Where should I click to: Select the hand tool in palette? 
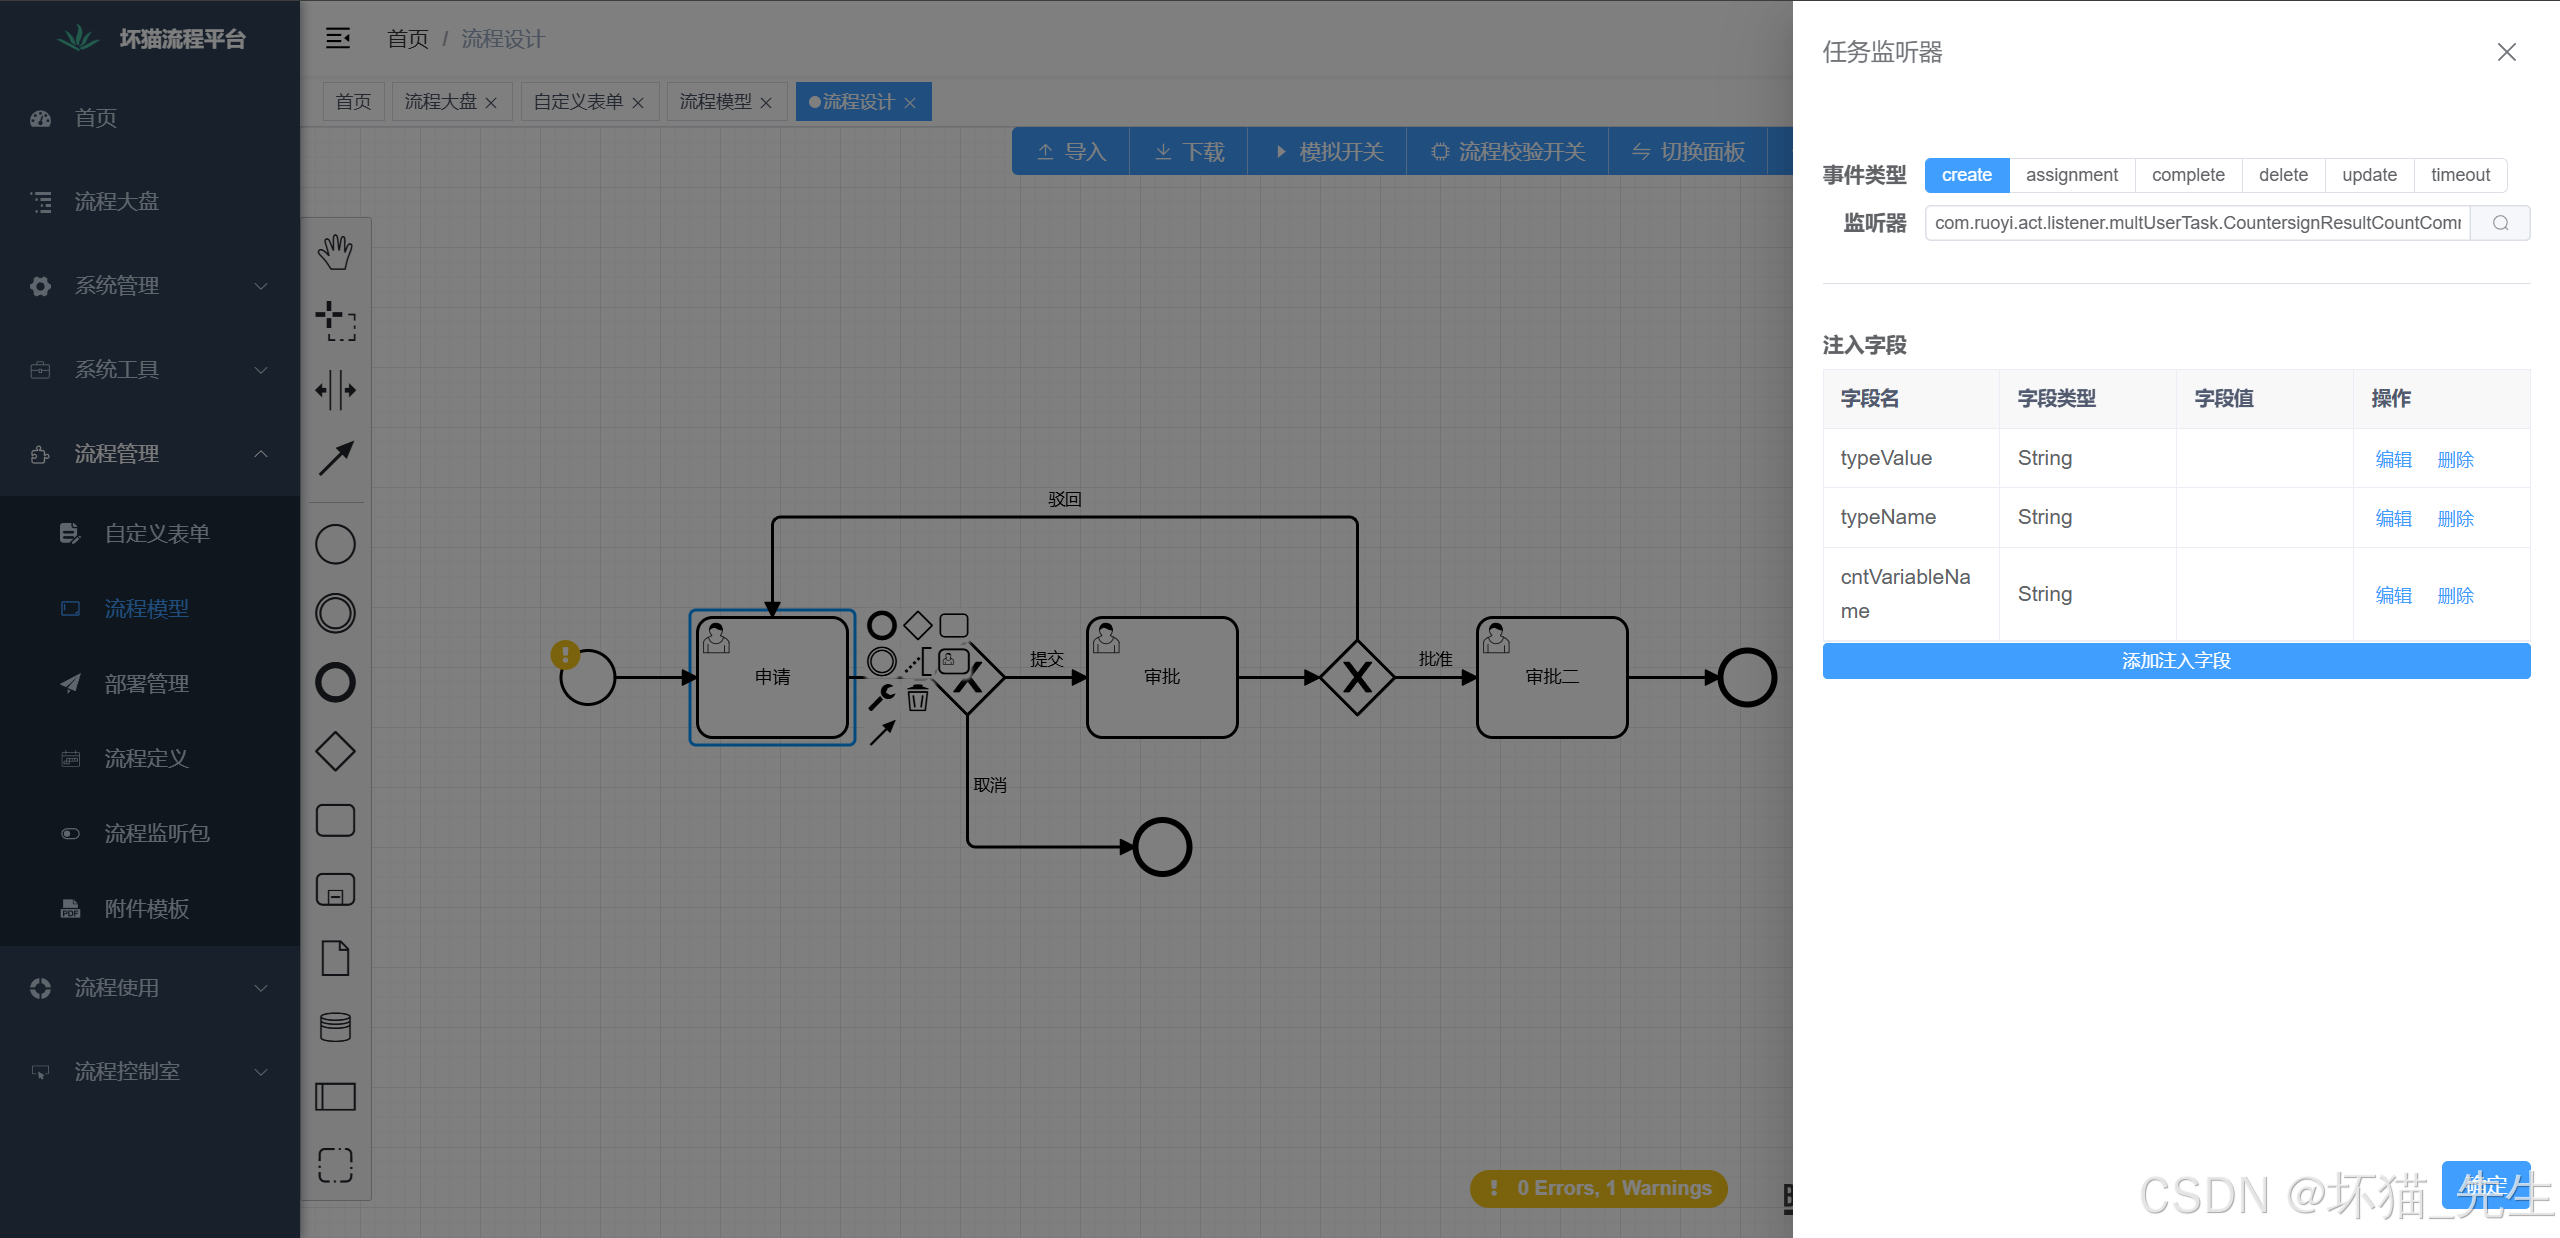335,253
